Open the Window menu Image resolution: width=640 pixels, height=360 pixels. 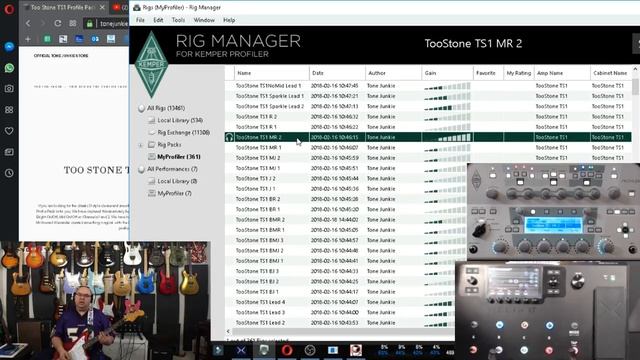204,20
